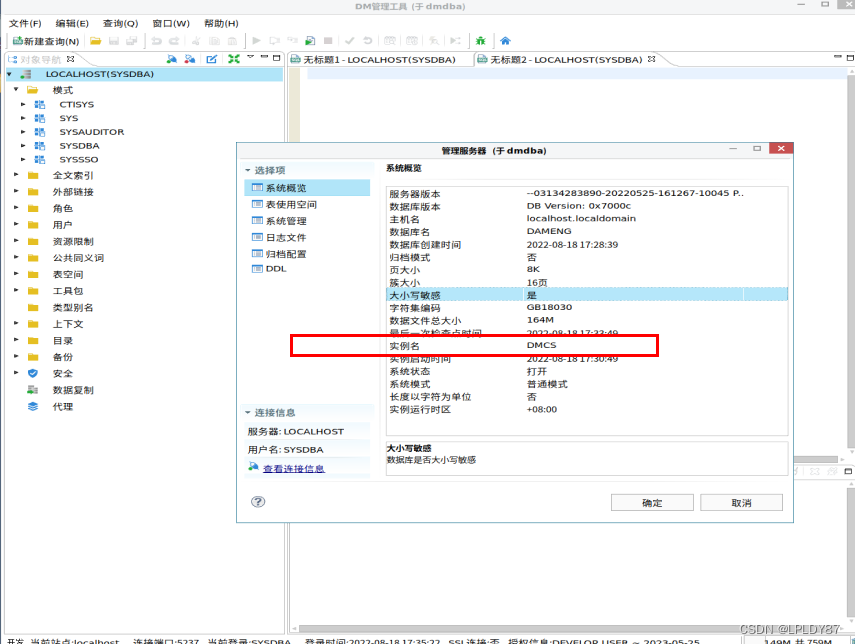Click the 安全 shield icon in tree
This screenshot has width=855, height=644.
pyautogui.click(x=33, y=374)
